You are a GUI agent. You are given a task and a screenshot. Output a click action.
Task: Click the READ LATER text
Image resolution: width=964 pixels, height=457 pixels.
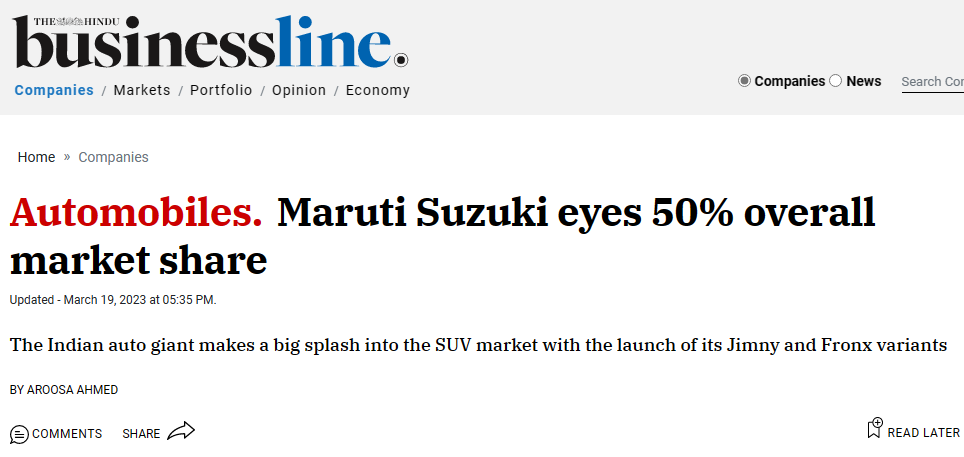(x=923, y=433)
